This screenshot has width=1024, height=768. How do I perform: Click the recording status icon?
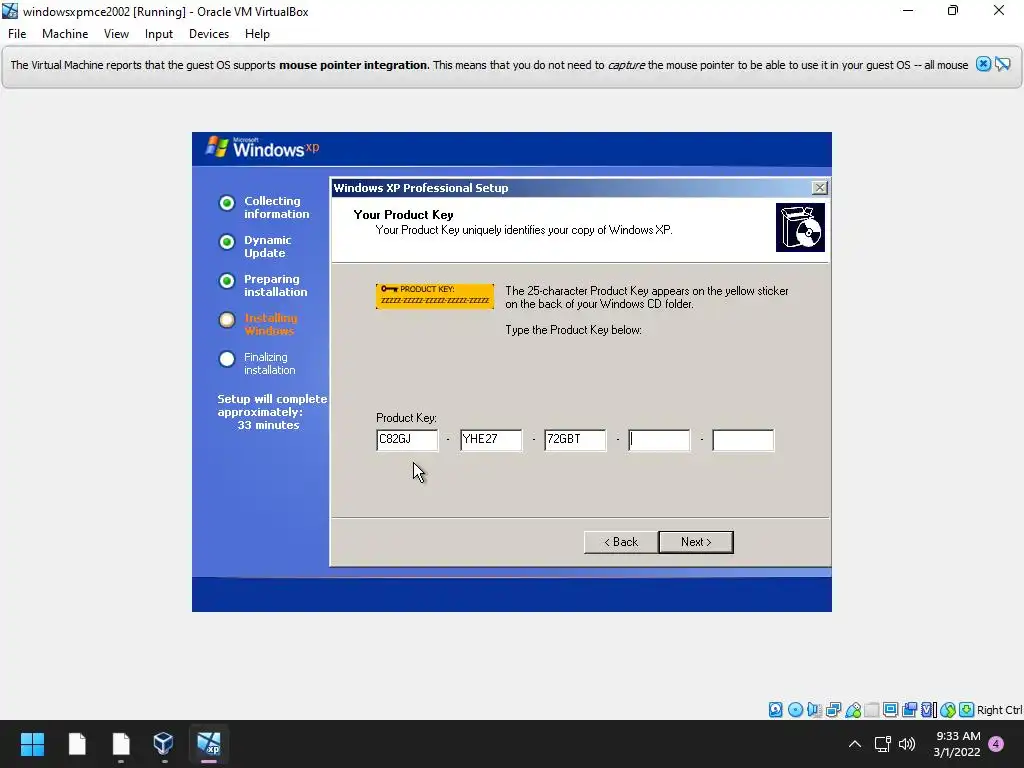click(909, 709)
